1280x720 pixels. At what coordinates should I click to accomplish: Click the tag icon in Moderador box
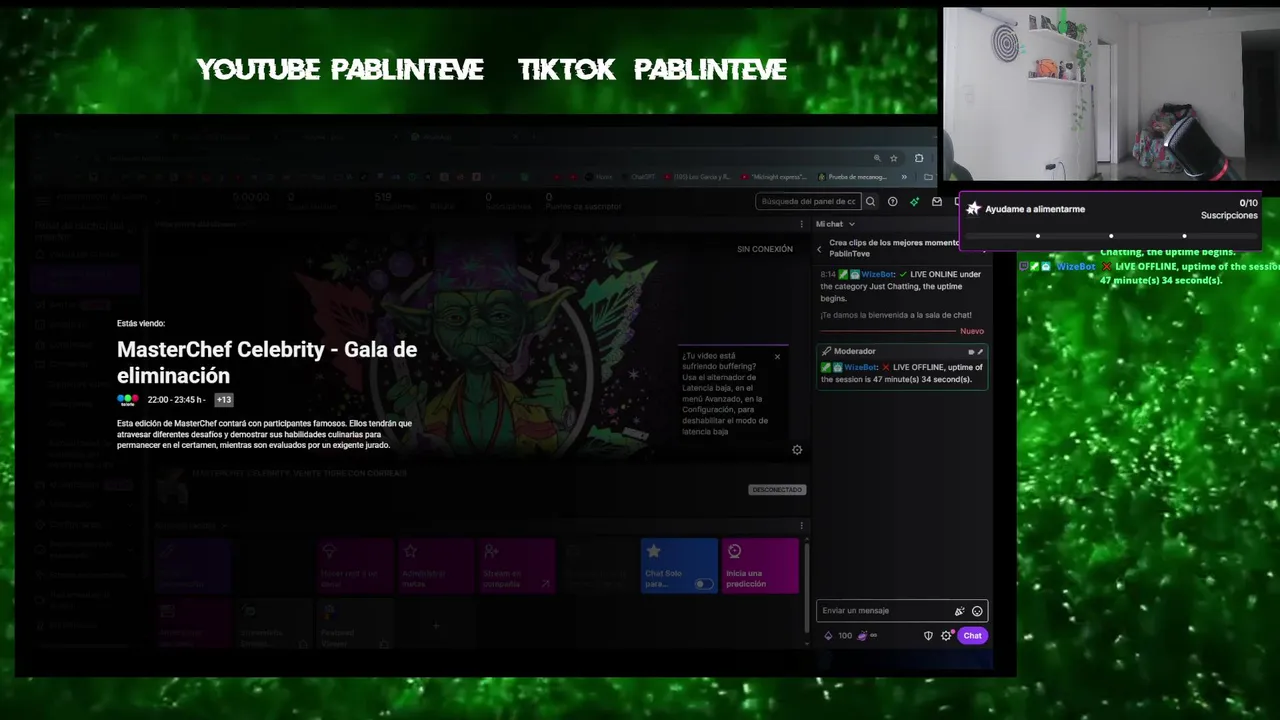[971, 352]
